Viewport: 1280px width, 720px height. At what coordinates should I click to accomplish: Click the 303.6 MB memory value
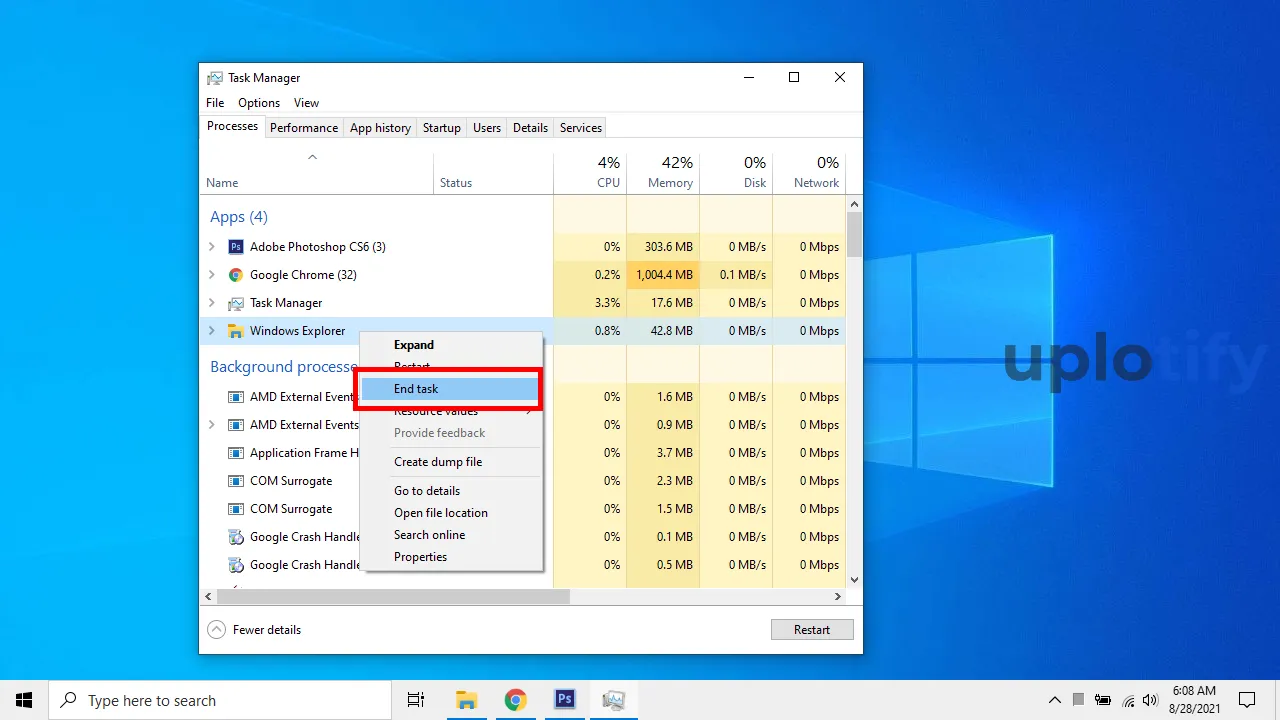(669, 247)
